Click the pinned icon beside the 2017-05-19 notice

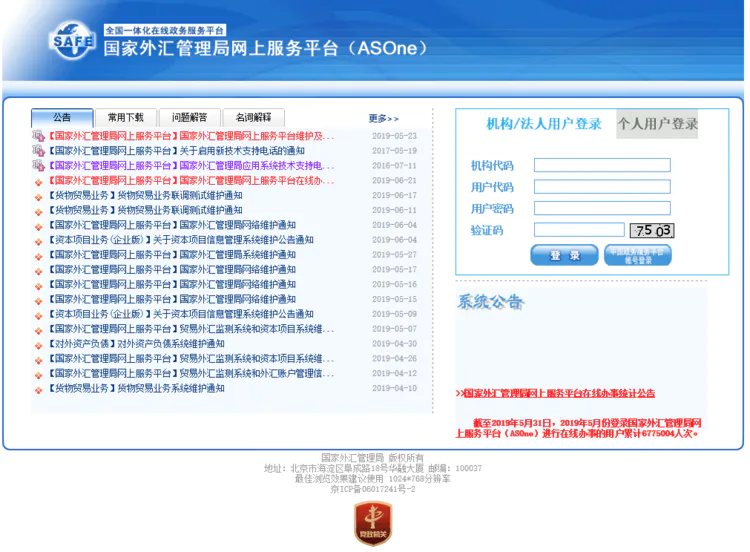(38, 151)
